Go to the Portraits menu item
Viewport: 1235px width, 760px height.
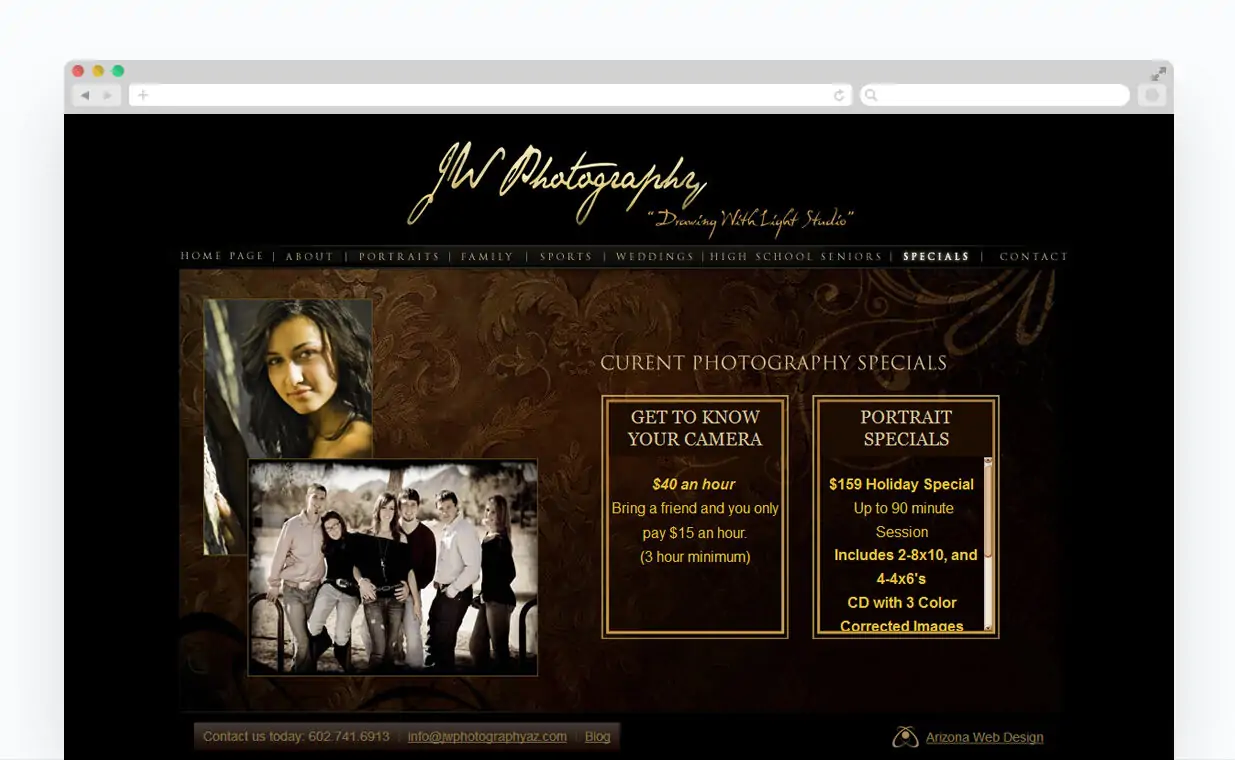(x=399, y=257)
